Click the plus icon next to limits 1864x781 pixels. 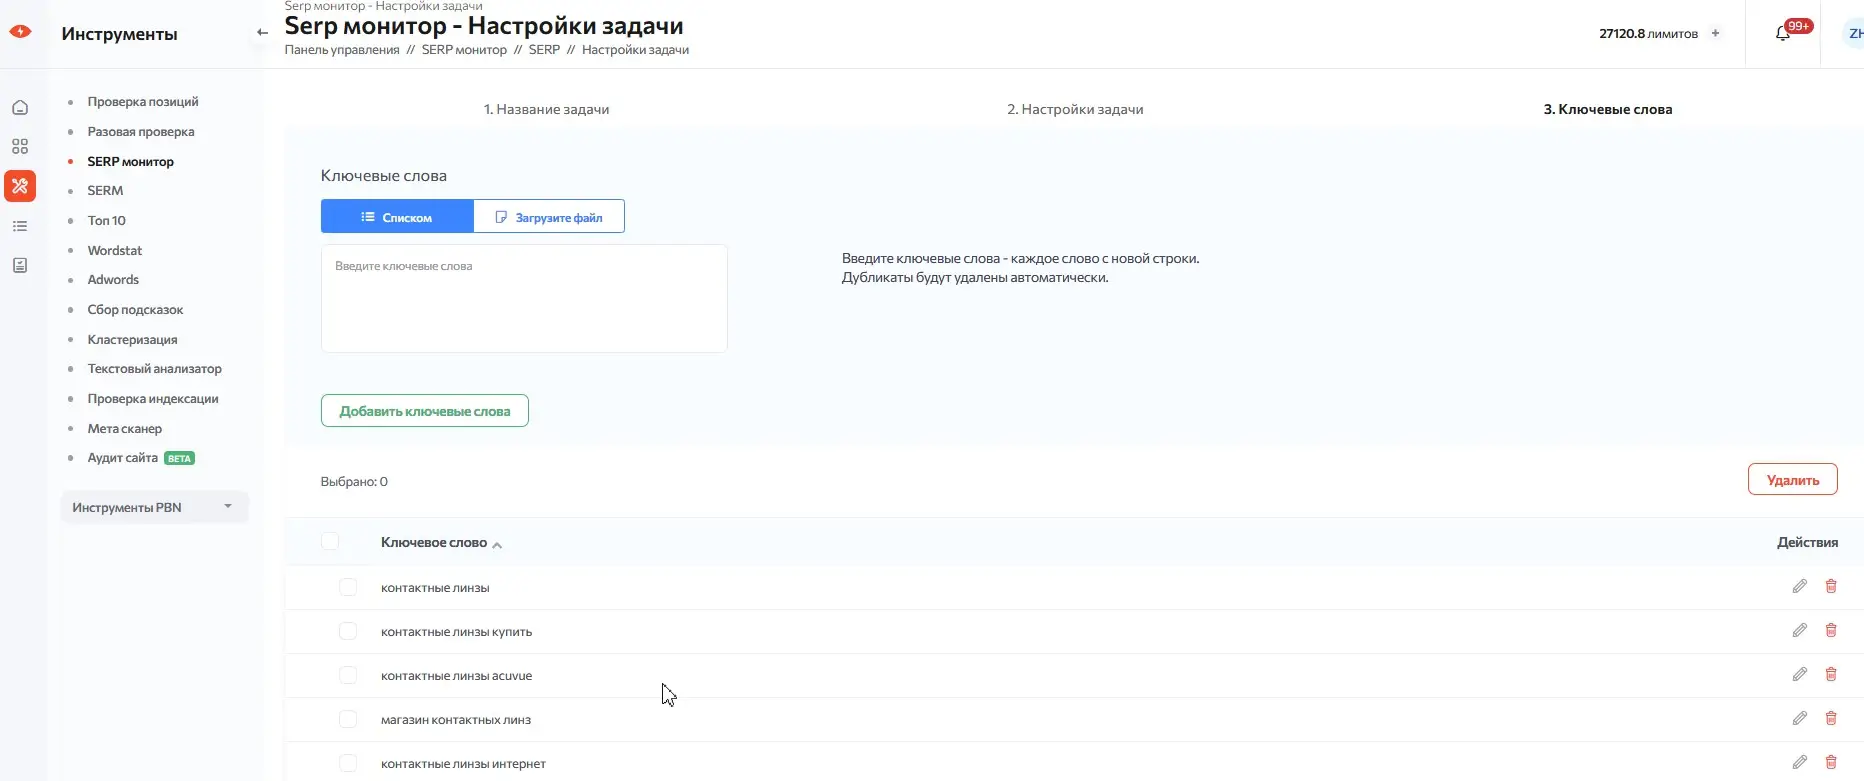coord(1715,34)
